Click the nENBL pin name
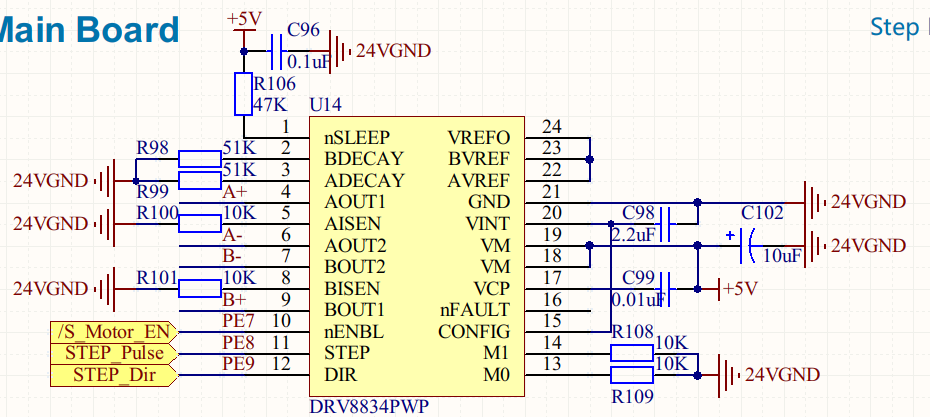 tap(354, 332)
